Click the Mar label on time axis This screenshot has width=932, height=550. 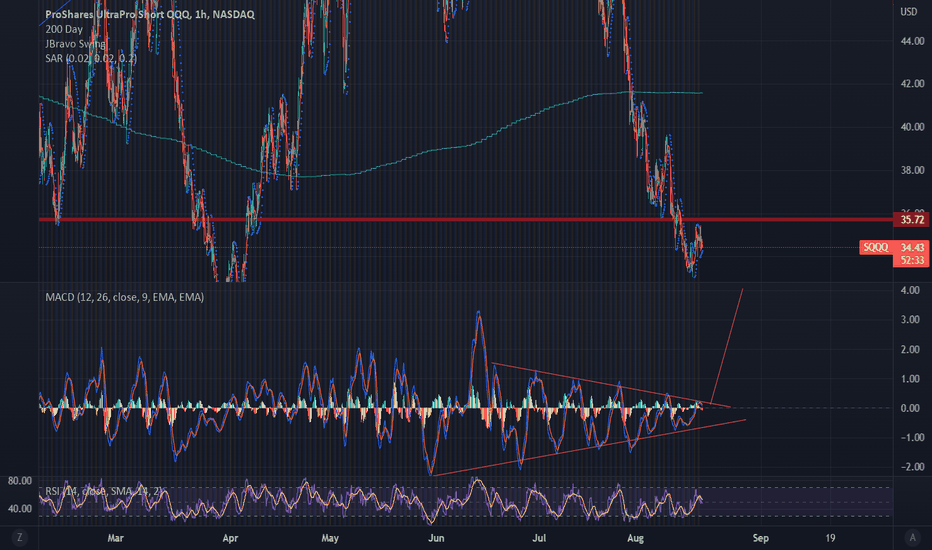tap(115, 538)
